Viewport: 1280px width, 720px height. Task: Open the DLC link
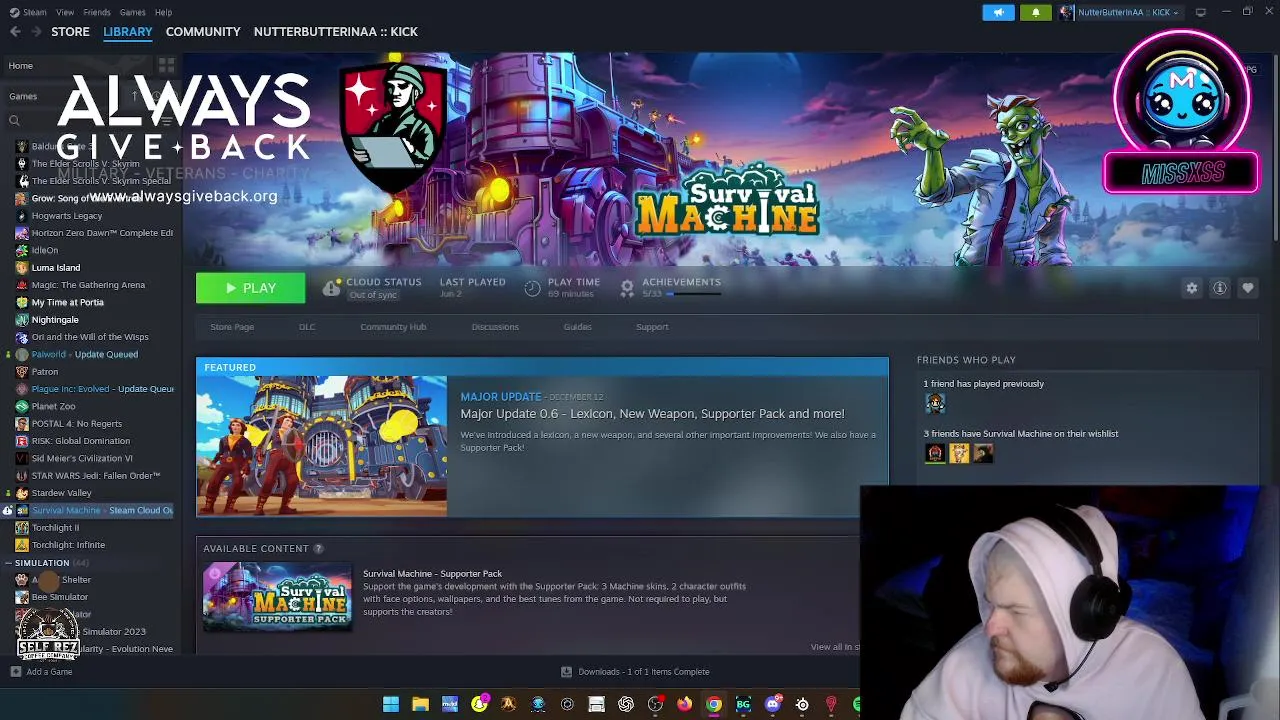[x=307, y=327]
